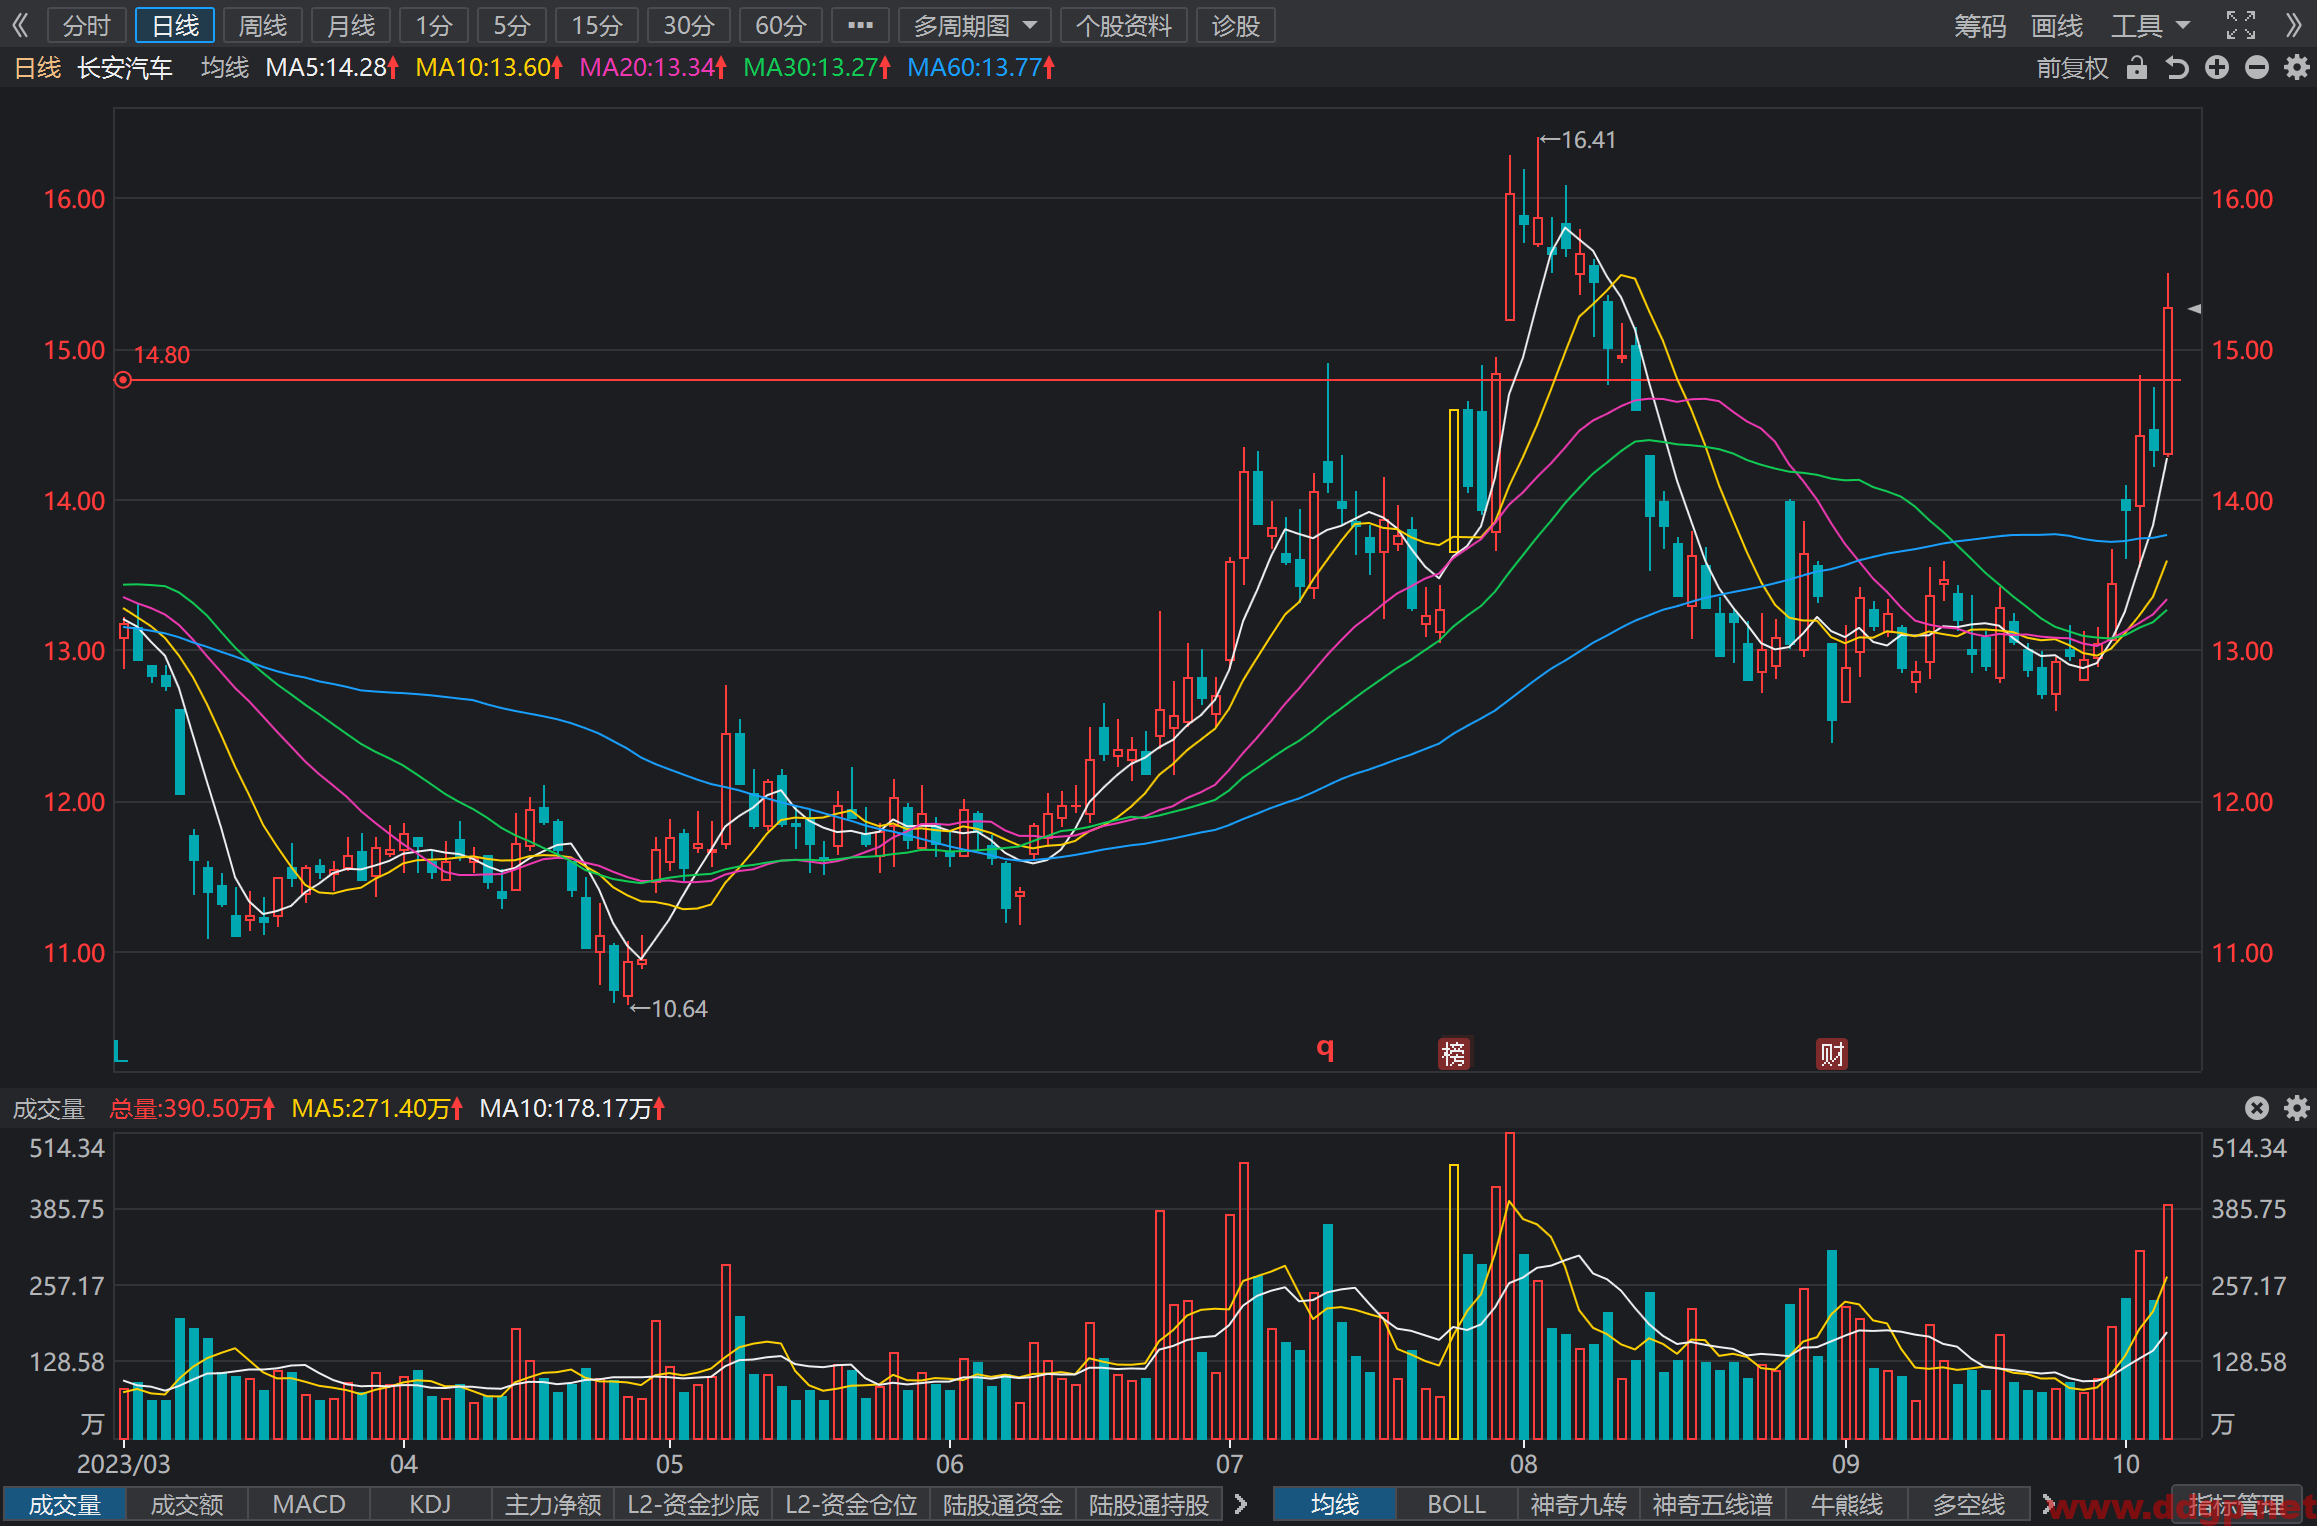Screen dimensions: 2317x1526
Task: Close the volume panel with X icon
Action: [2257, 1108]
